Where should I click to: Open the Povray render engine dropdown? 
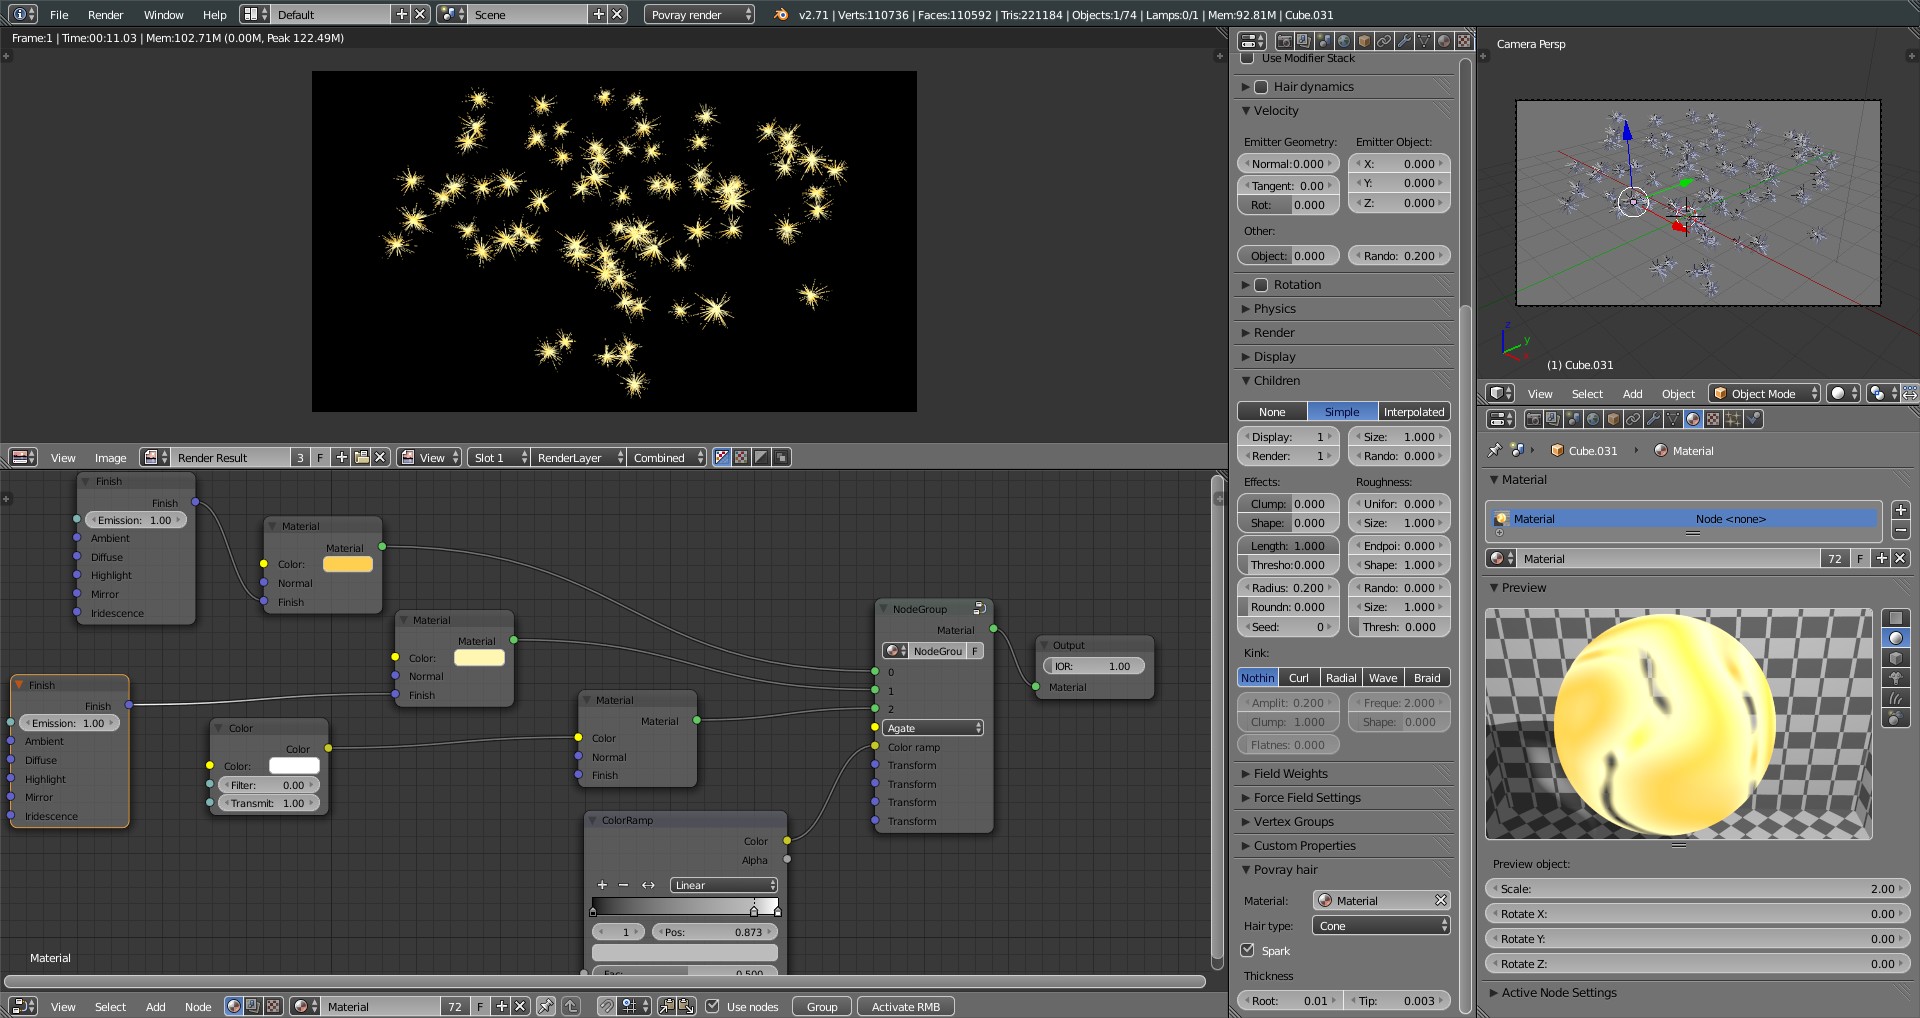click(x=699, y=15)
